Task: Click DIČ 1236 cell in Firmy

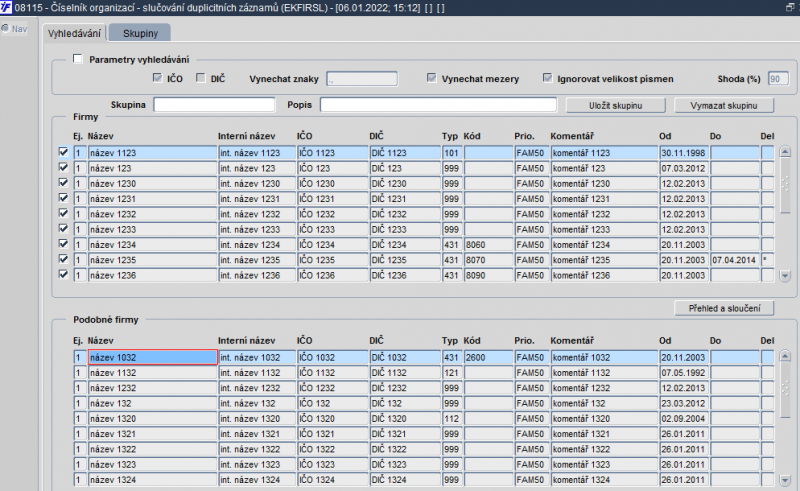Action: 405,275
